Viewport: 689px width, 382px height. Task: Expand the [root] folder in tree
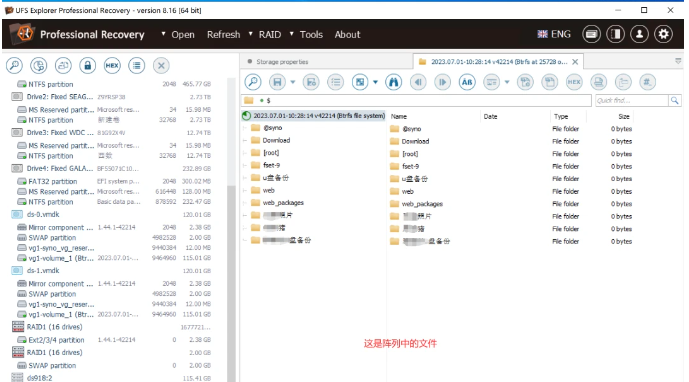[x=245, y=153]
